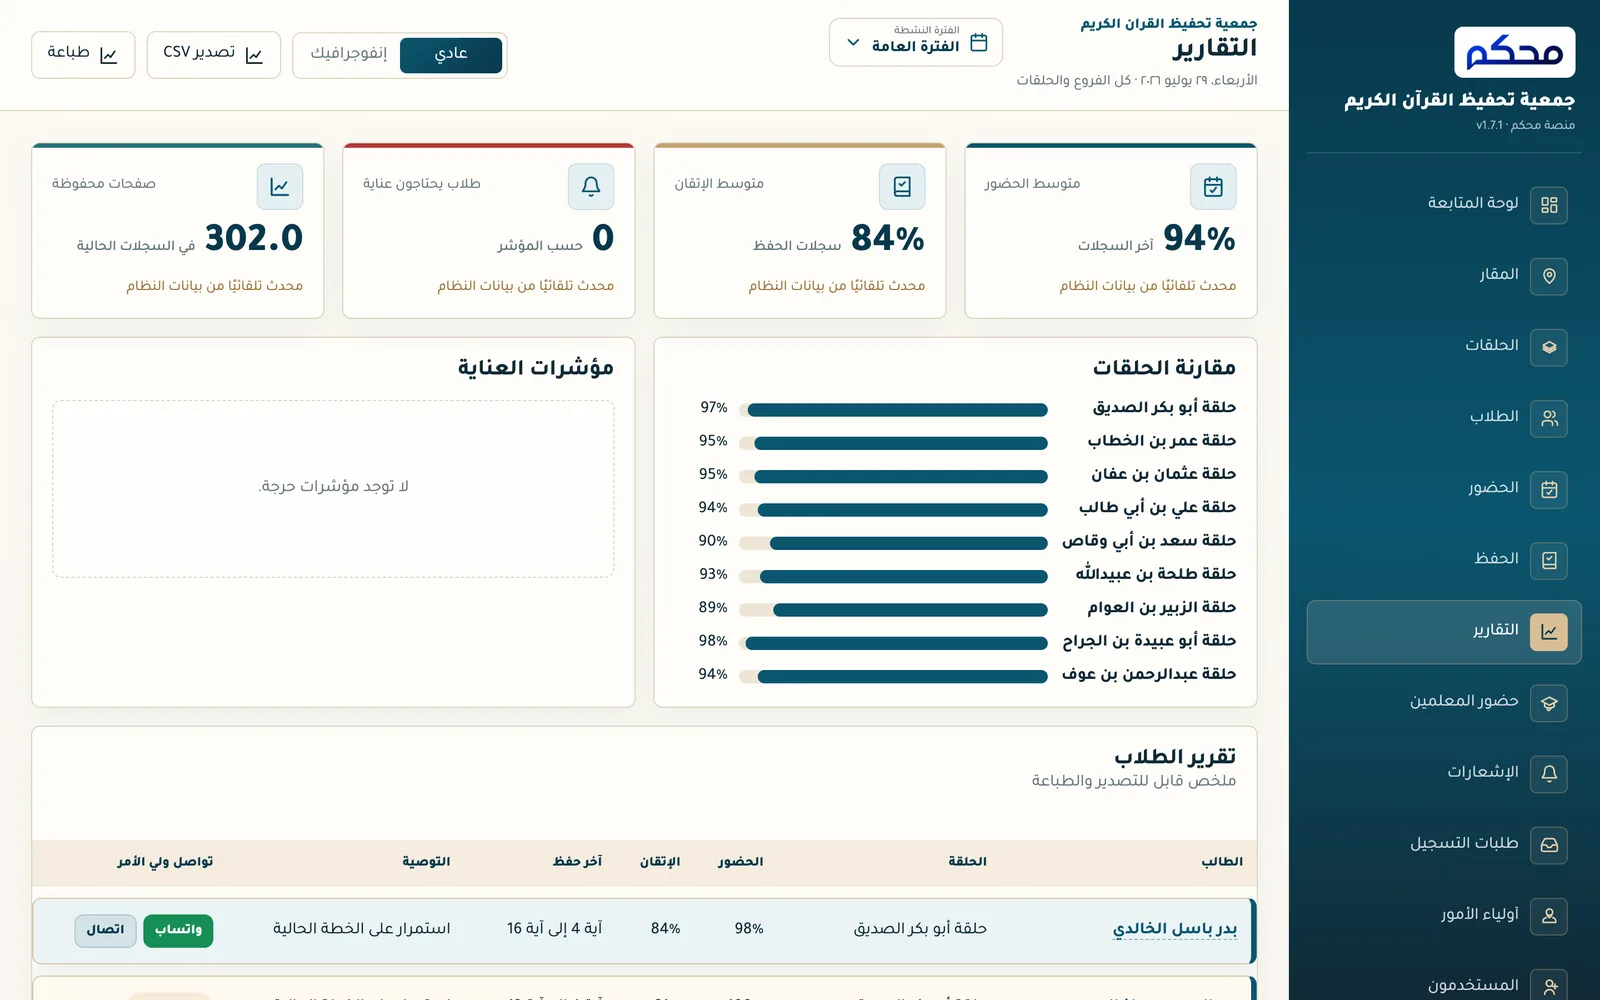
Task: Navigate to الحلقات page
Action: click(1444, 347)
